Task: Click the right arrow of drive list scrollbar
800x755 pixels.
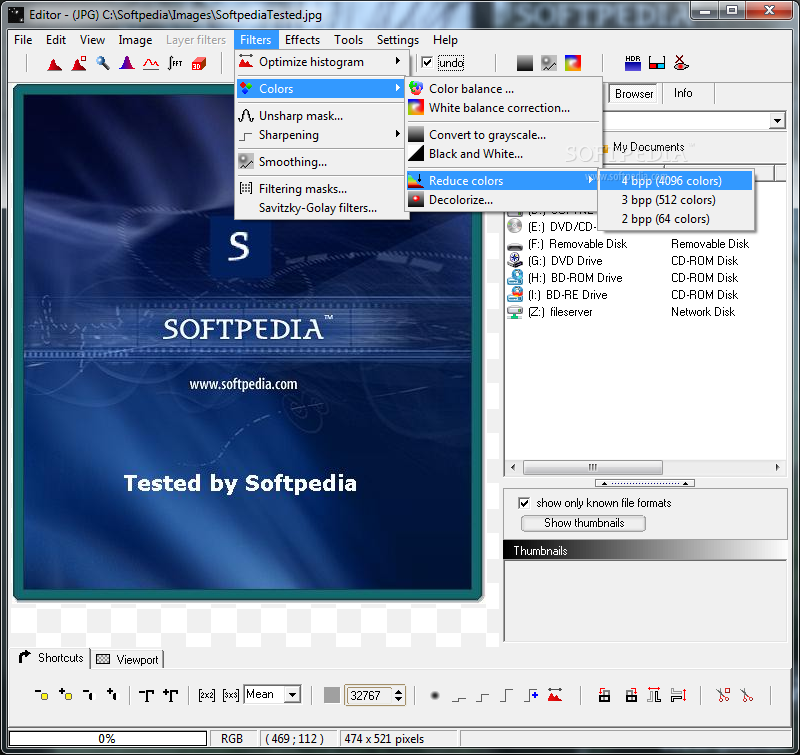Action: (778, 467)
